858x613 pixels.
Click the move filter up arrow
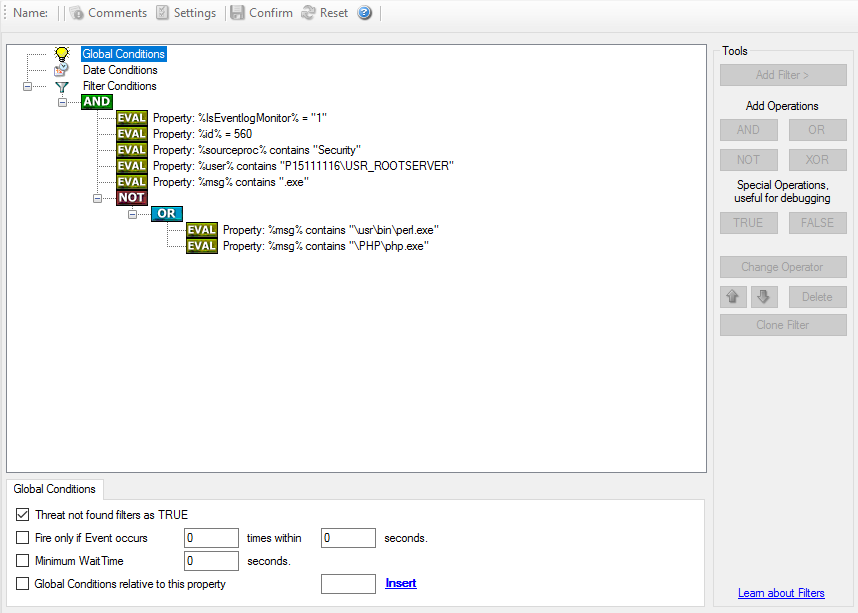732,297
